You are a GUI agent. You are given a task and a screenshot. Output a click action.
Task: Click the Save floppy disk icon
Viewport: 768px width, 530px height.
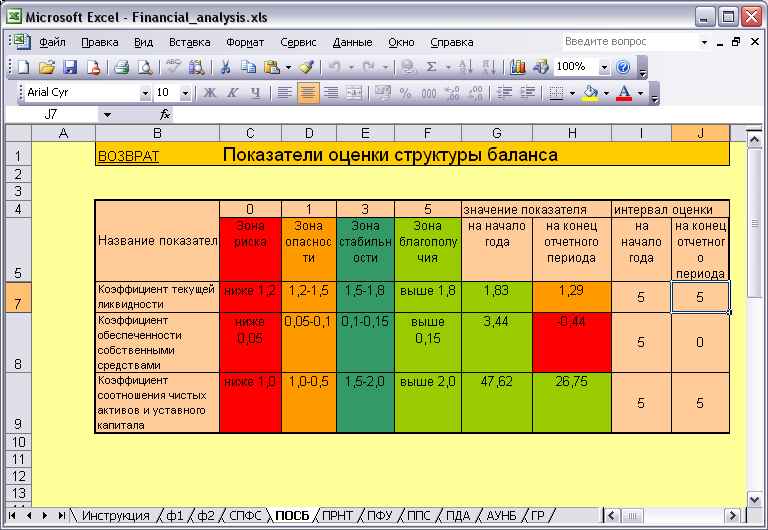71,67
